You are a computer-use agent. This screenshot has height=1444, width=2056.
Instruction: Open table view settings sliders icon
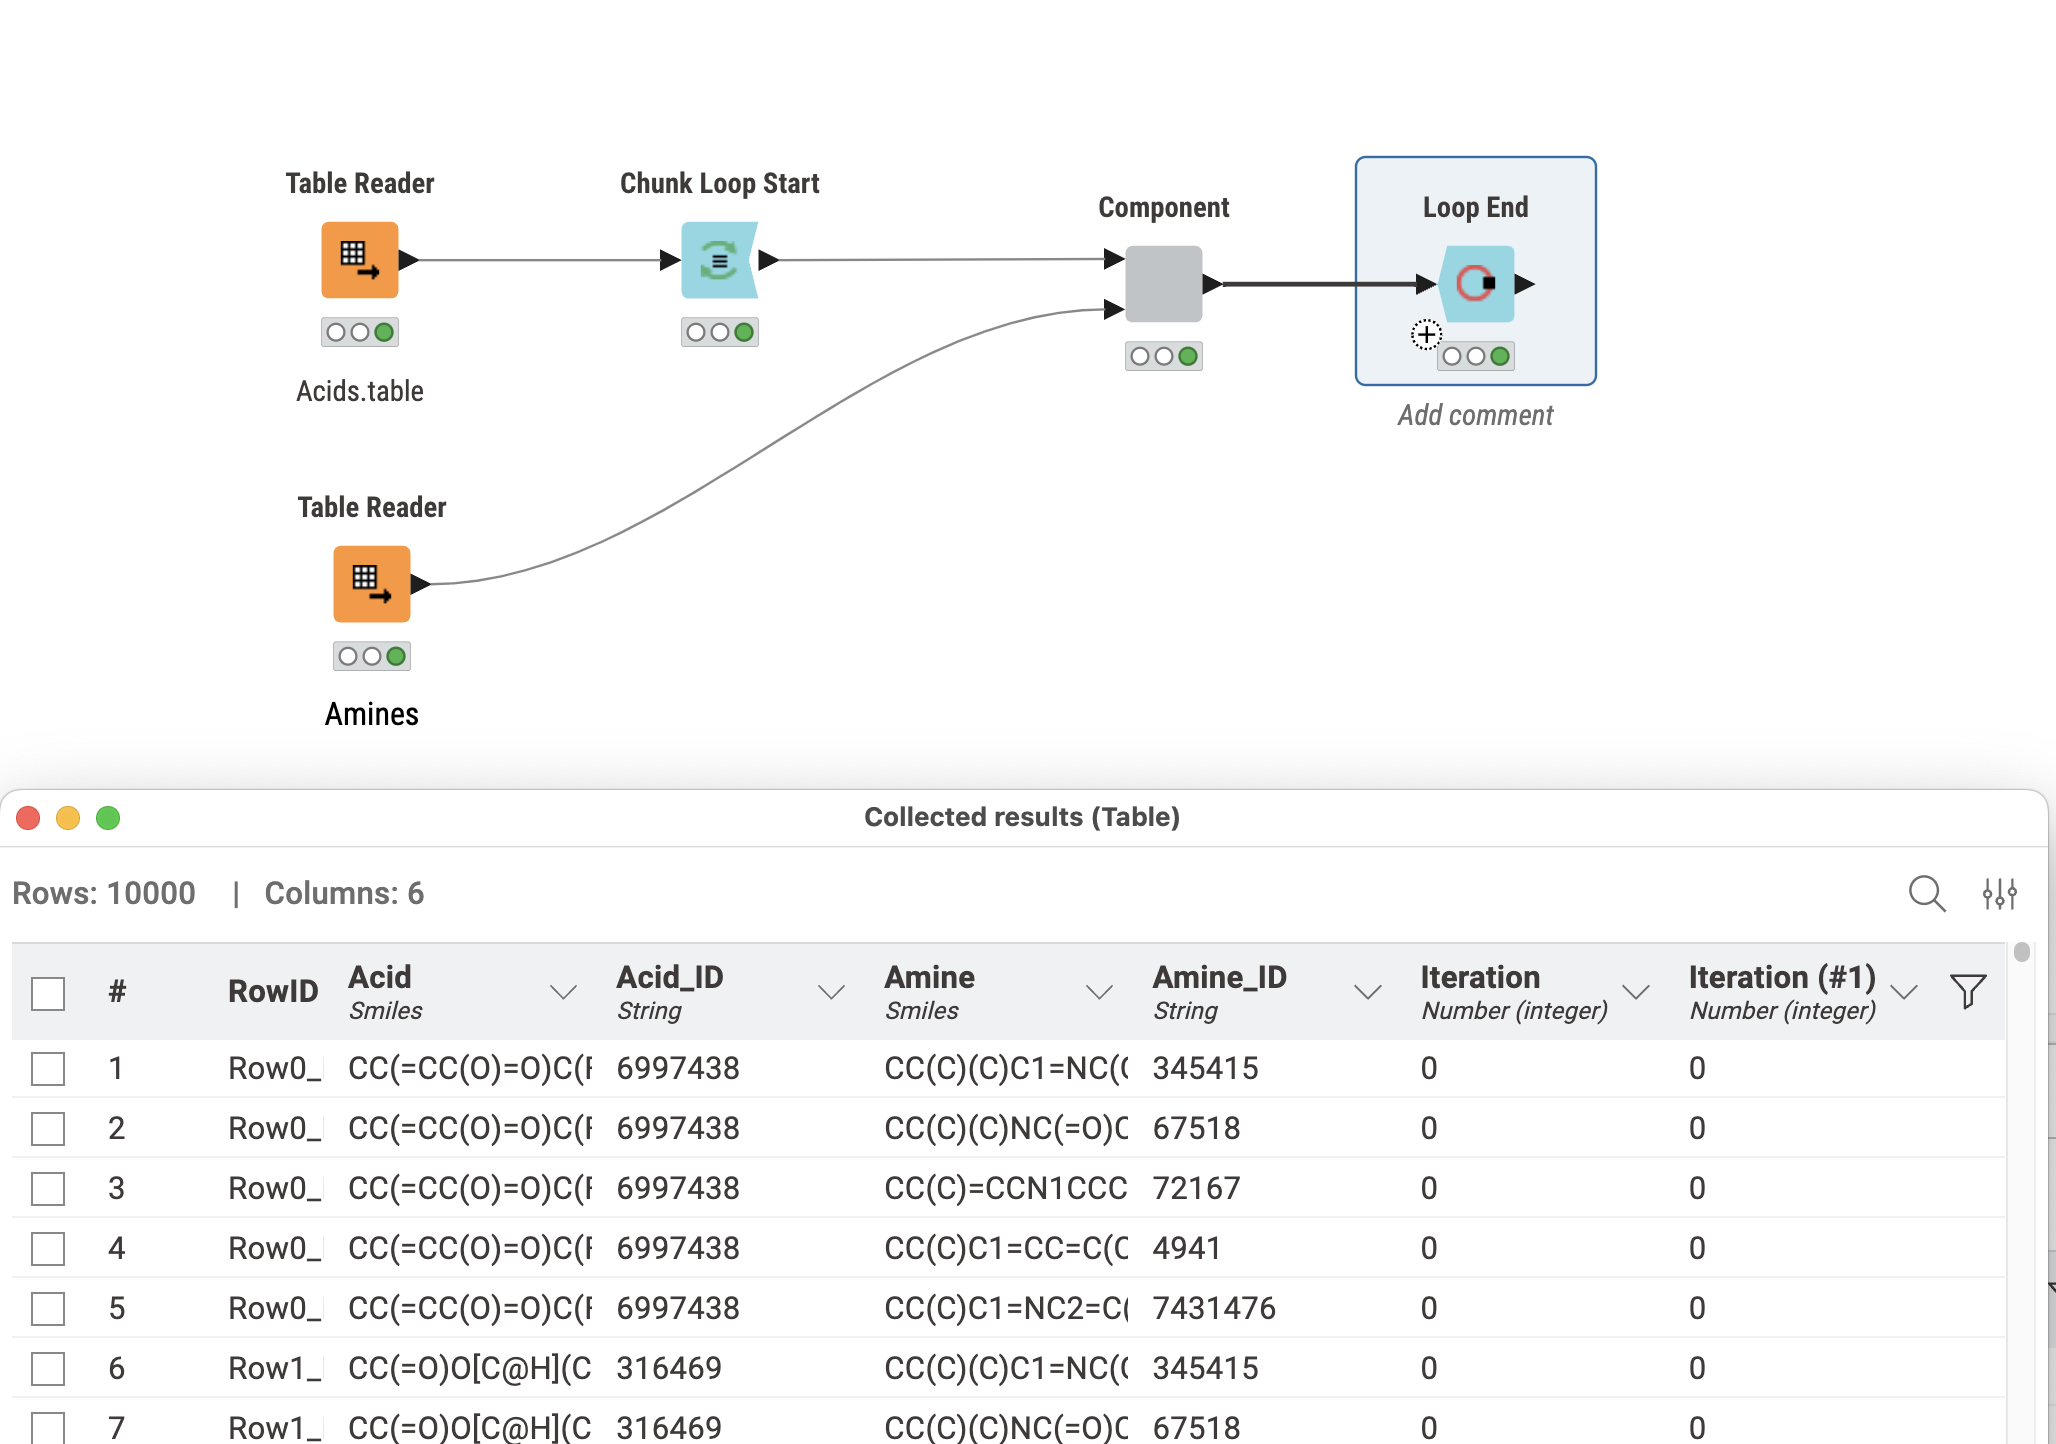click(2000, 893)
